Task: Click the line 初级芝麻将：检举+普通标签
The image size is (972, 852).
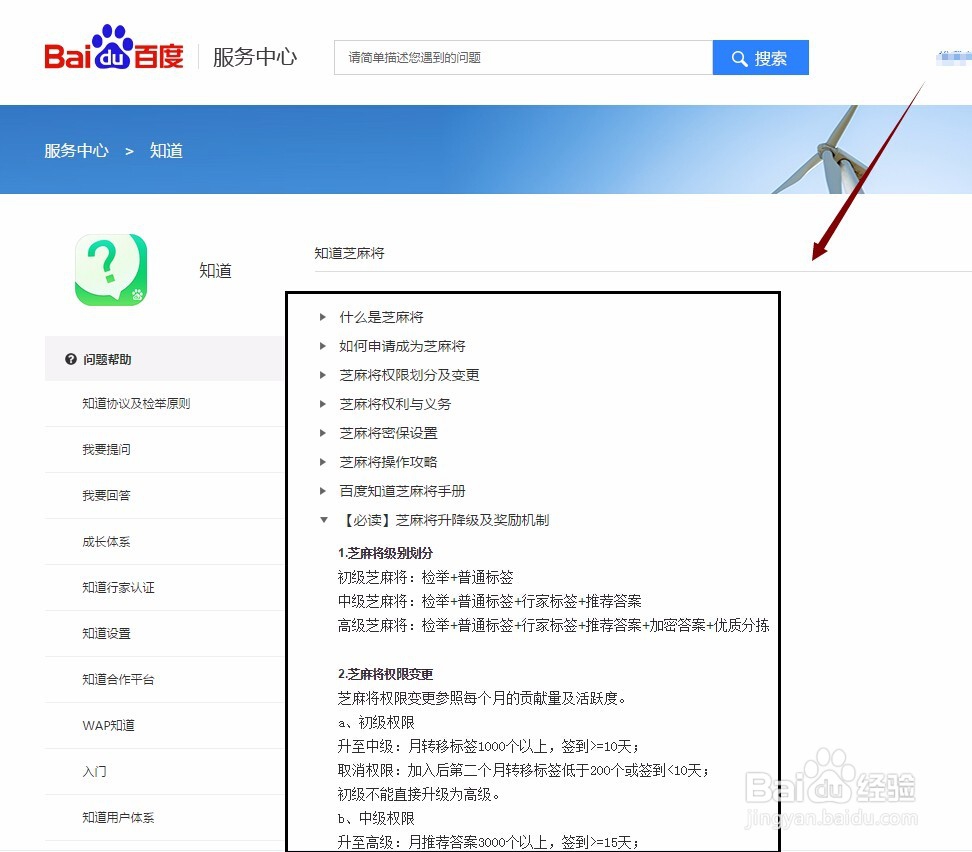Action: (426, 577)
